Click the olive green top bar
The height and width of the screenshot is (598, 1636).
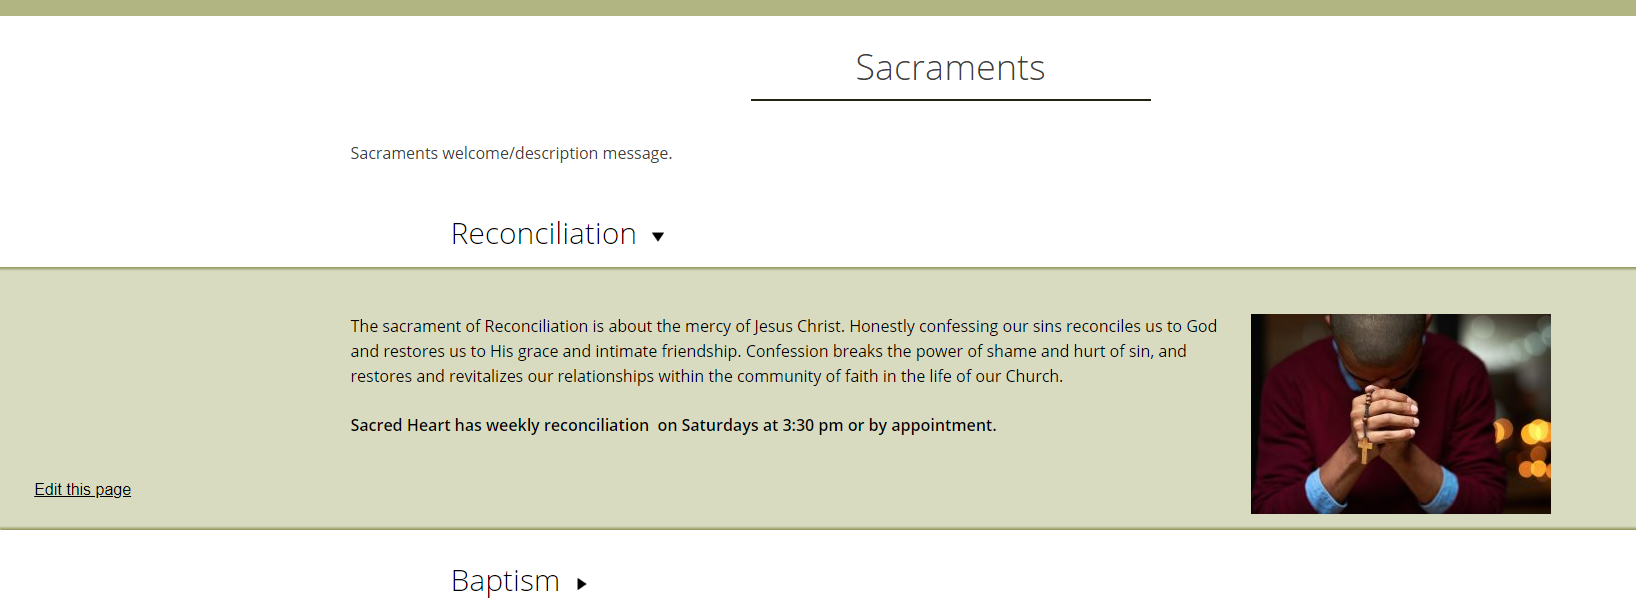tap(818, 7)
